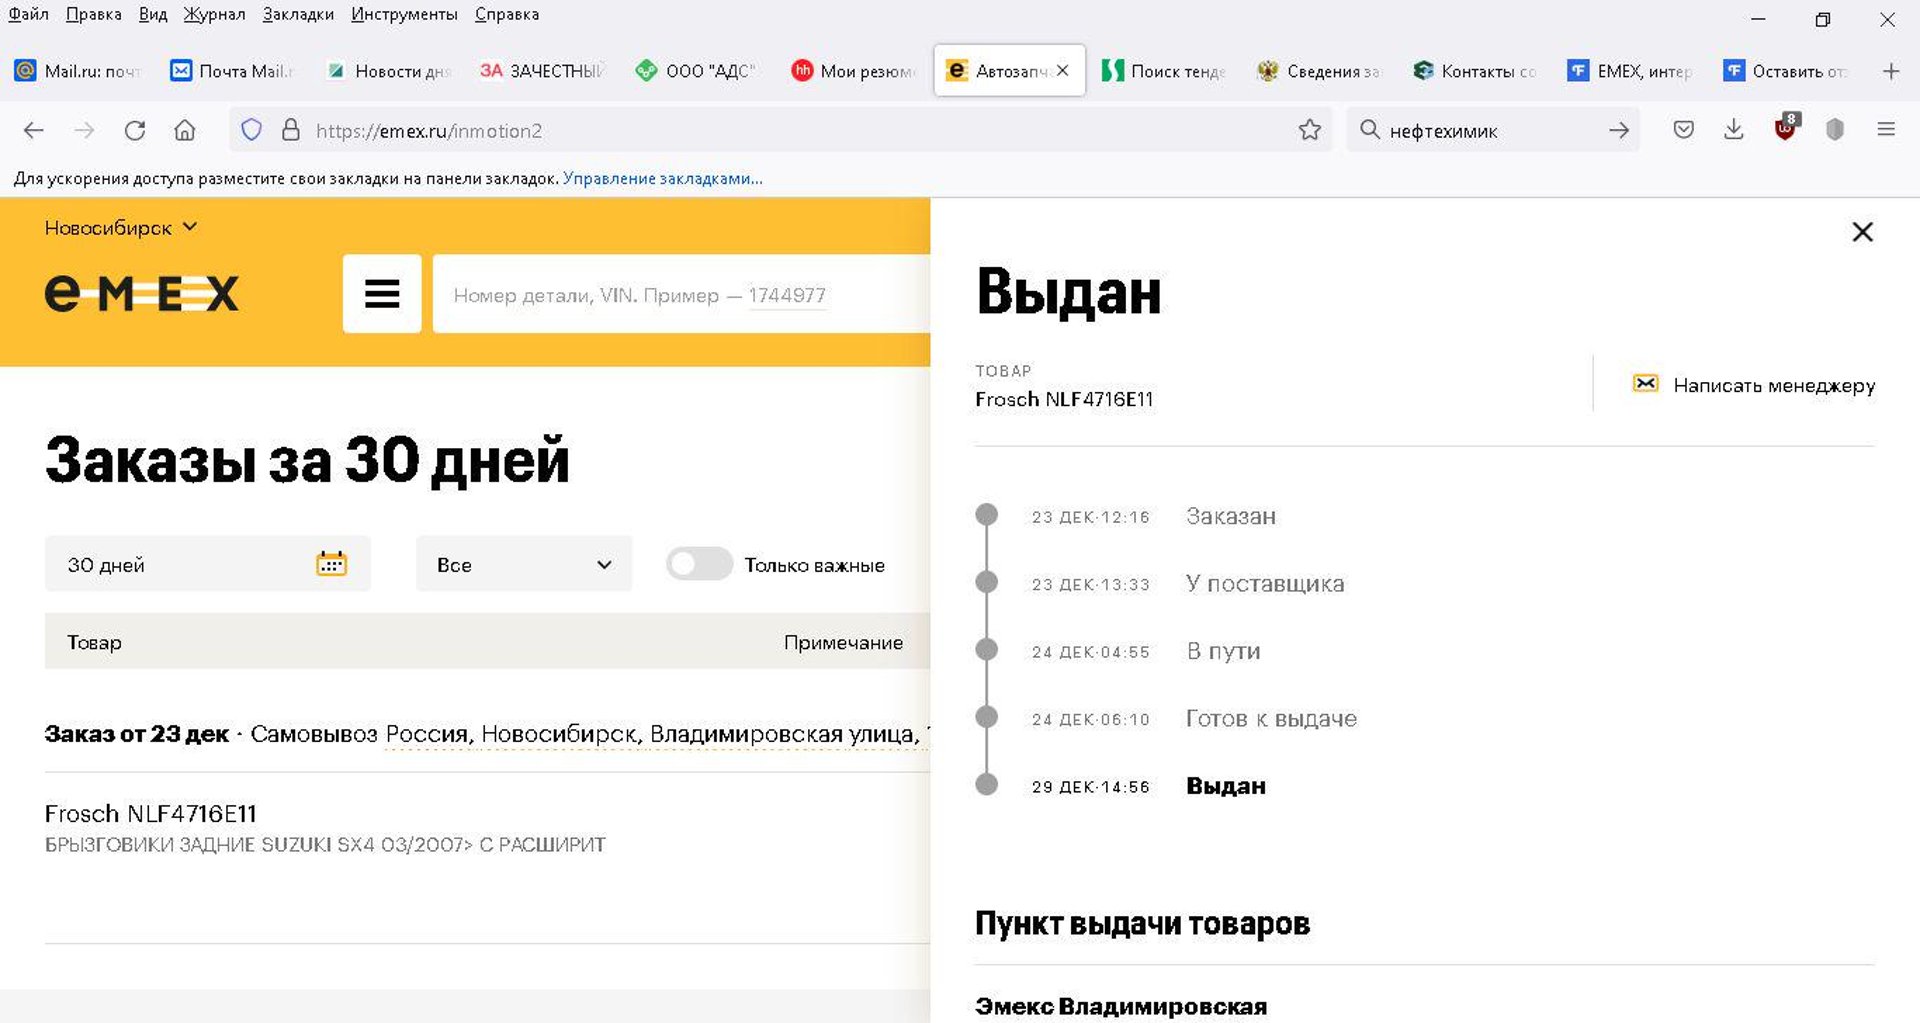Viewport: 1920px width, 1023px height.
Task: Open the Файл menu
Action: (28, 14)
